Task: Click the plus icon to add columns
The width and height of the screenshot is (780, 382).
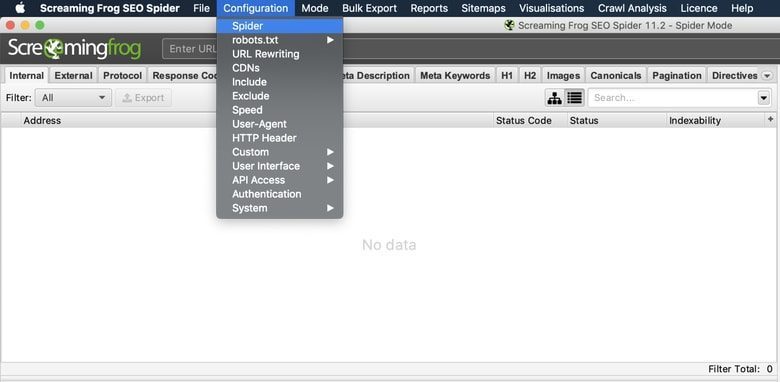Action: (771, 119)
